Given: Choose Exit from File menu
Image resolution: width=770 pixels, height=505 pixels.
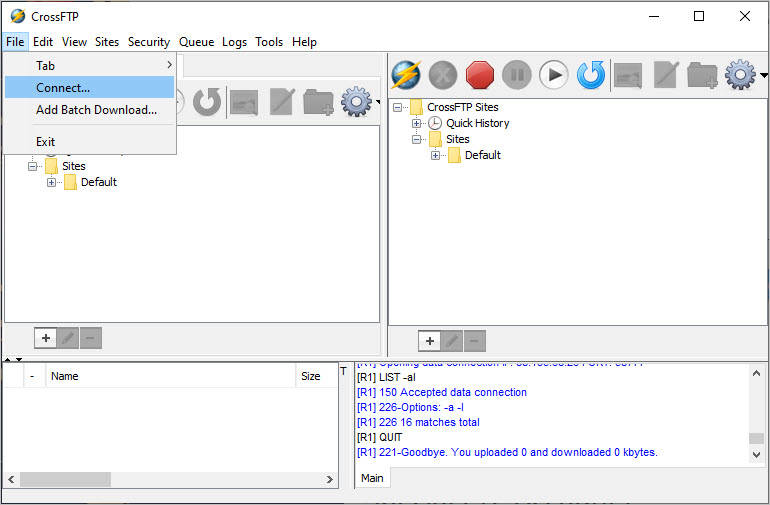Looking at the screenshot, I should coord(89,141).
